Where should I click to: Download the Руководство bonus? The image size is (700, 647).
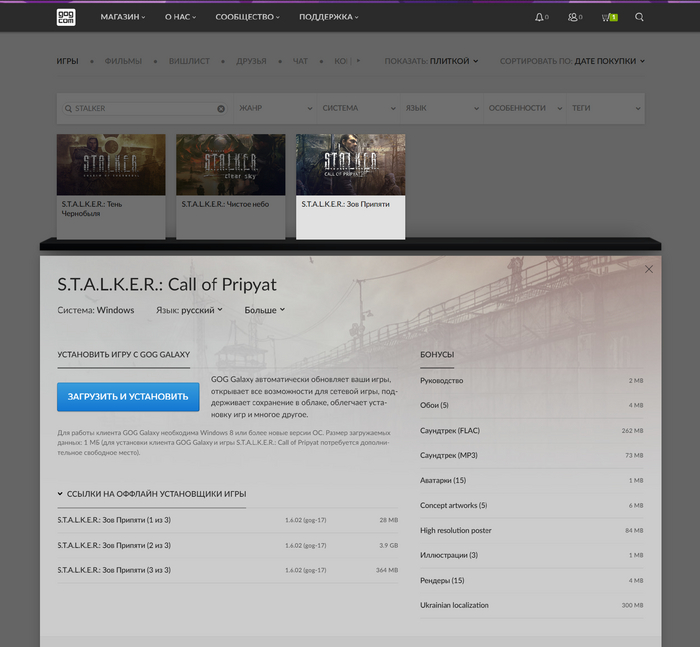point(532,380)
